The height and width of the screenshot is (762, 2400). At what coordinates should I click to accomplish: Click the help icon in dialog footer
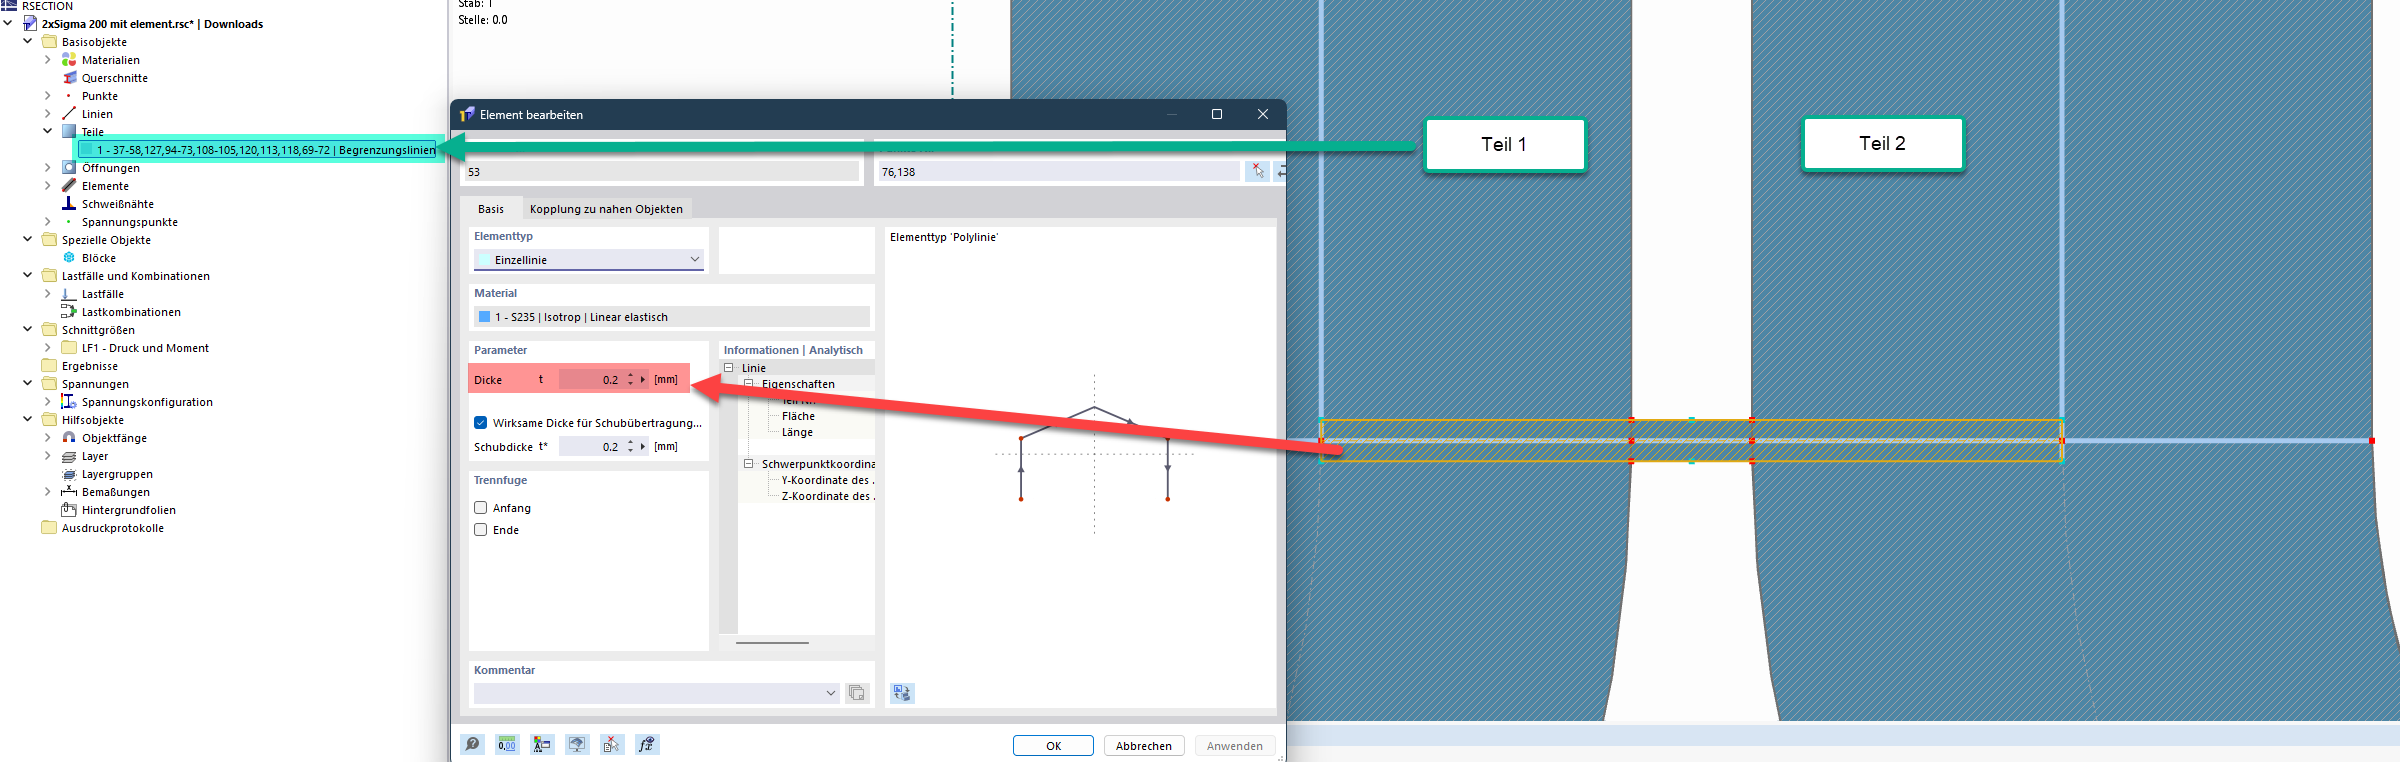click(472, 745)
